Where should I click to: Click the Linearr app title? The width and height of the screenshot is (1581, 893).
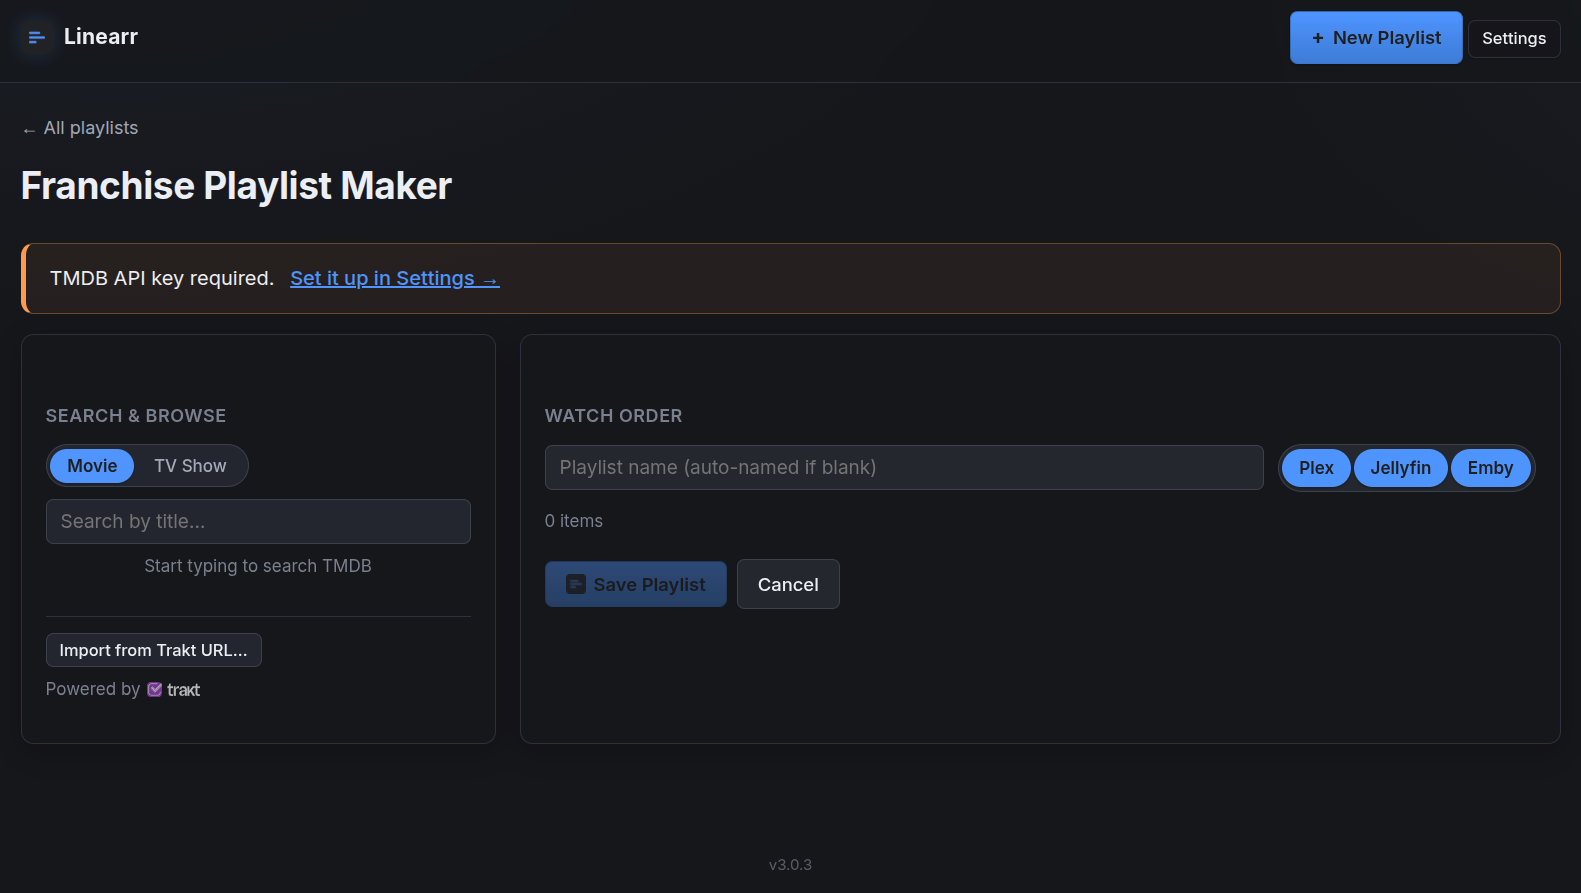[101, 37]
